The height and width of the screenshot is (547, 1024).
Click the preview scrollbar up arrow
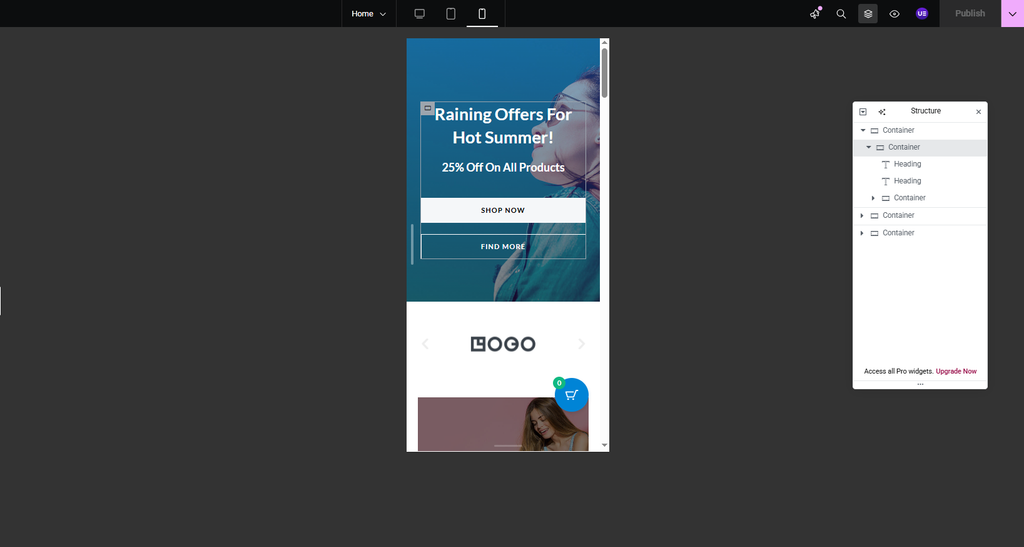coord(604,42)
